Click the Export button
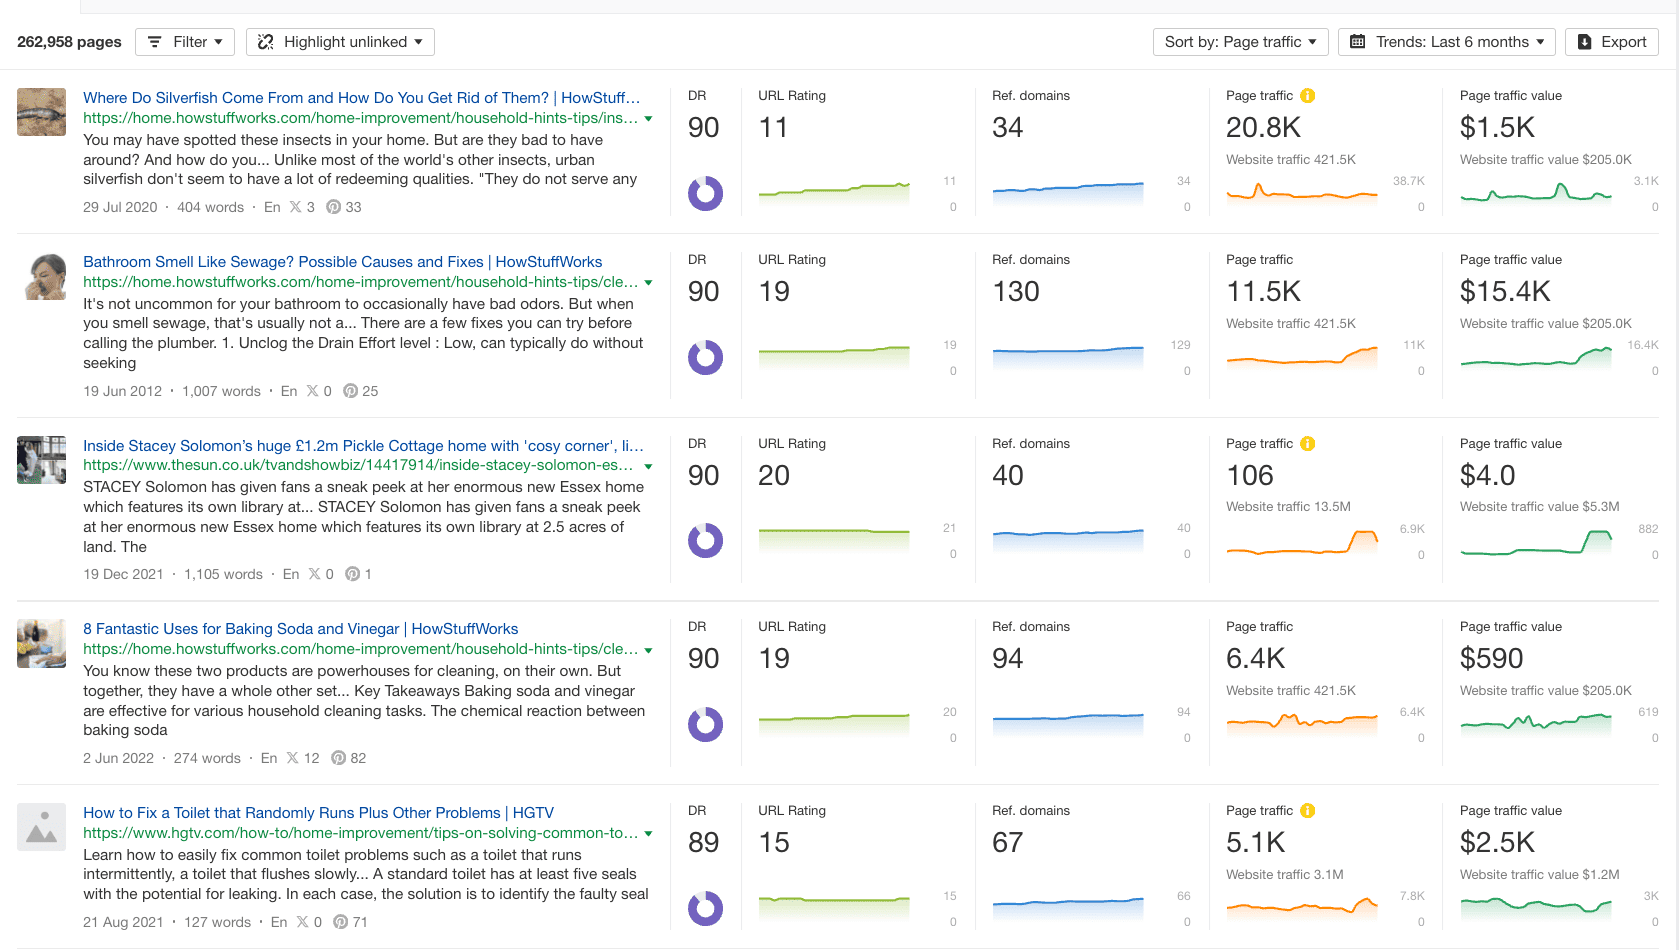The width and height of the screenshot is (1679, 950). (1611, 41)
